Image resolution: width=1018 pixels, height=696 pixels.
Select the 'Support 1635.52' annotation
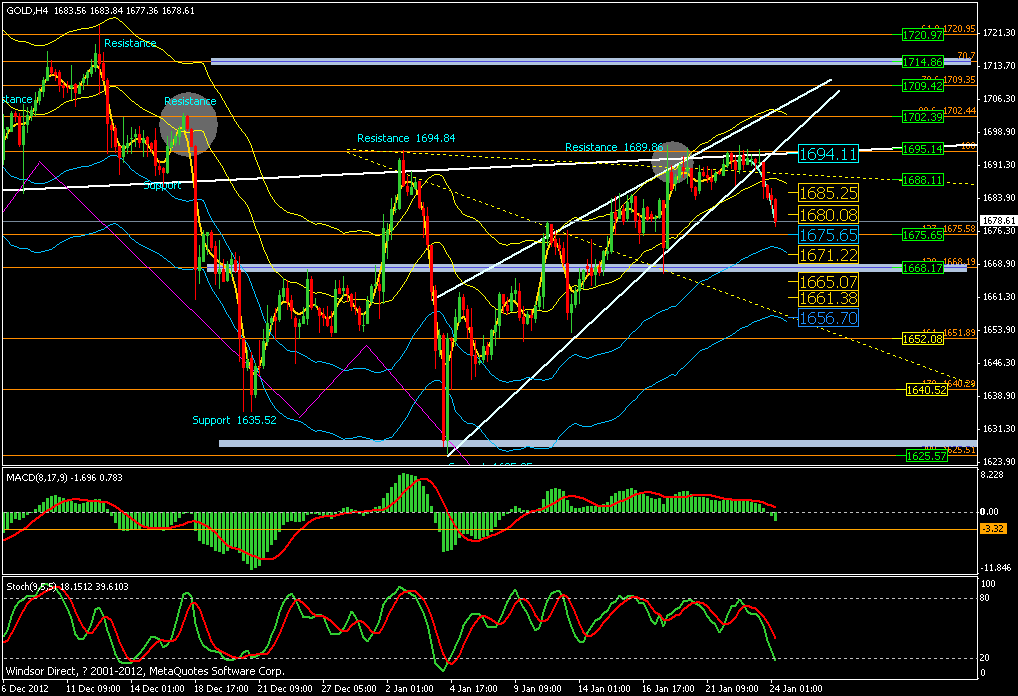[x=234, y=420]
